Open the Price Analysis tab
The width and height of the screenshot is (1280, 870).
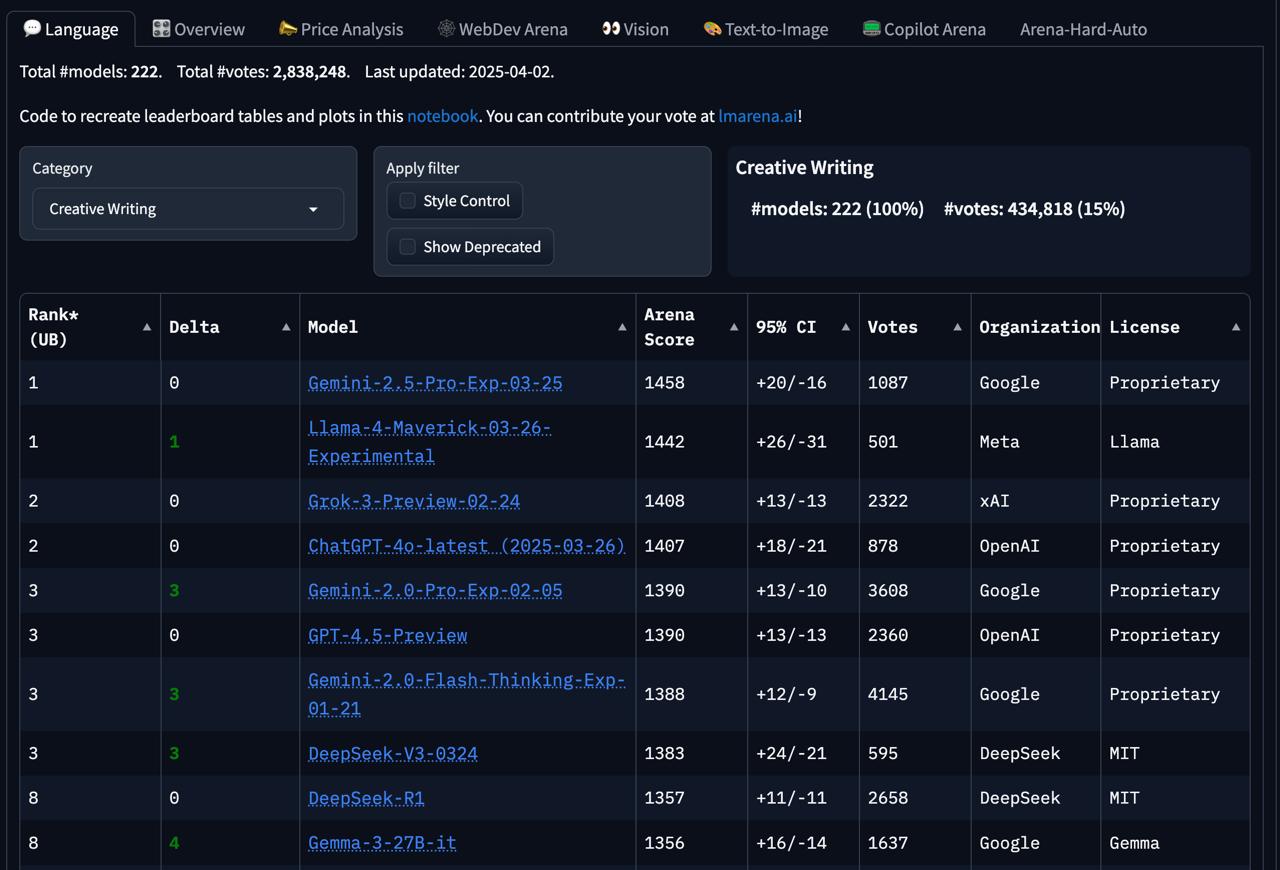(x=341, y=29)
